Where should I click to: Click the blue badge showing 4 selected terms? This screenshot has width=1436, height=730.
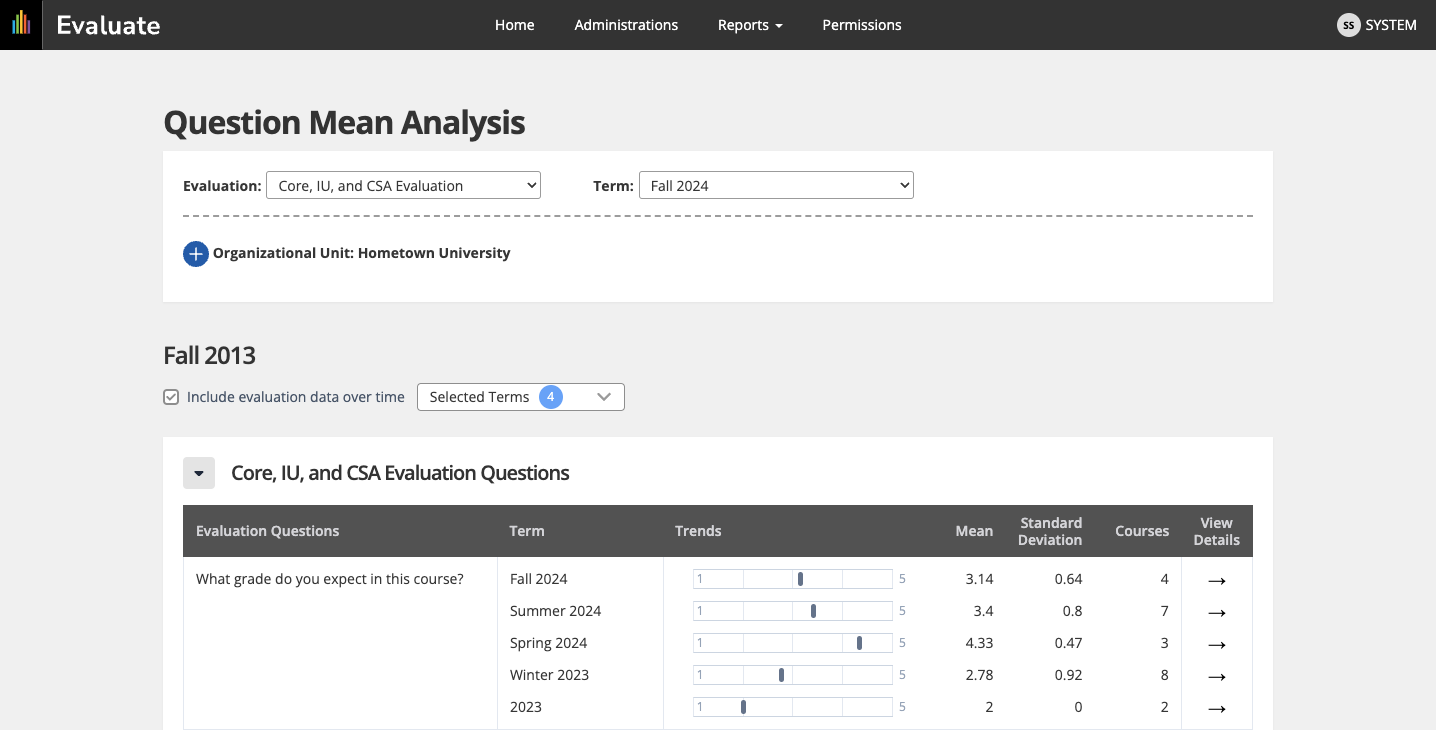pos(550,397)
